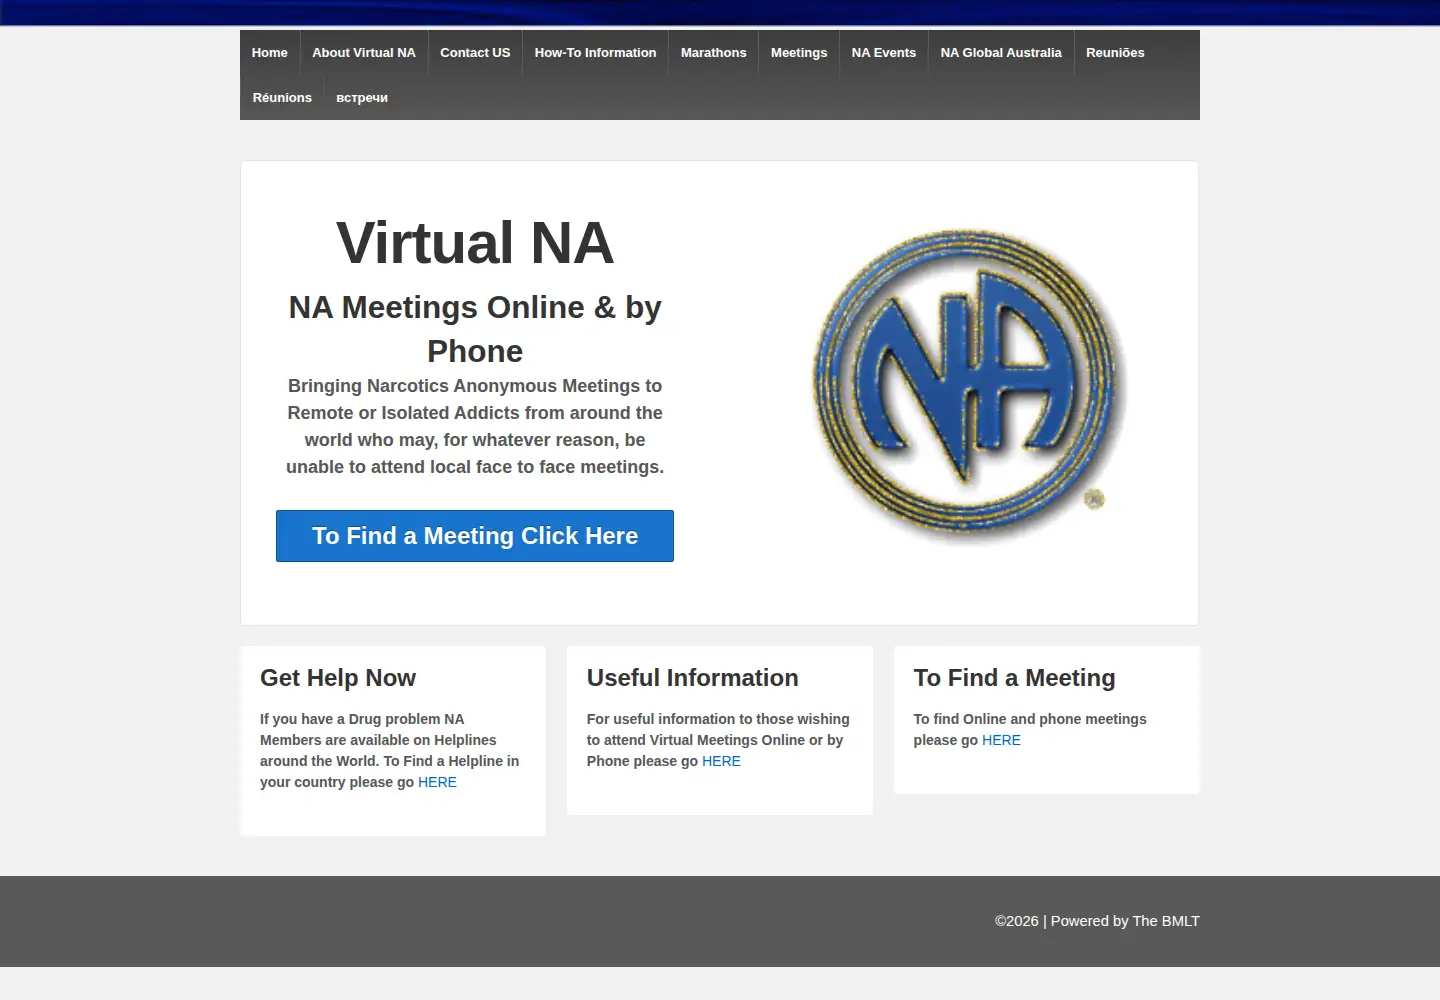The image size is (1440, 1000).
Task: Open the Contact US page
Action: point(475,53)
